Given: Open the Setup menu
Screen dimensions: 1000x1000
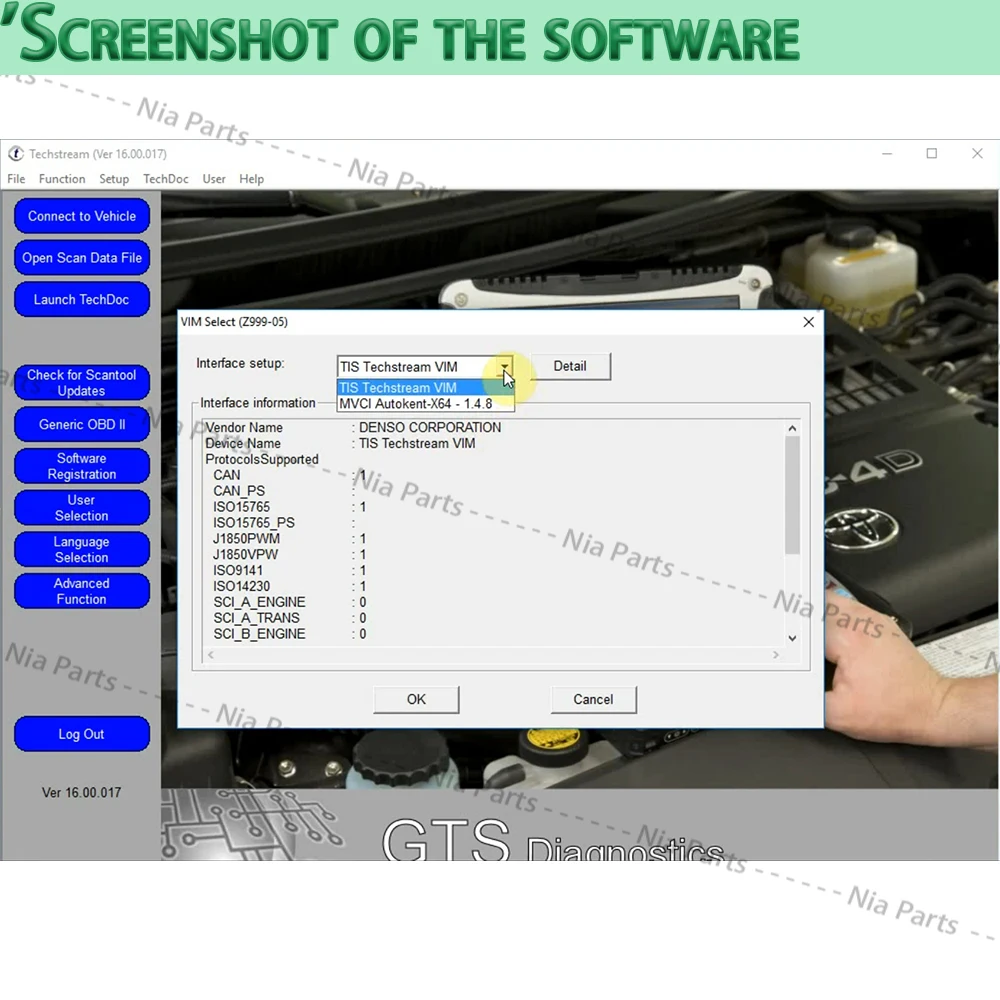Looking at the screenshot, I should [x=114, y=179].
